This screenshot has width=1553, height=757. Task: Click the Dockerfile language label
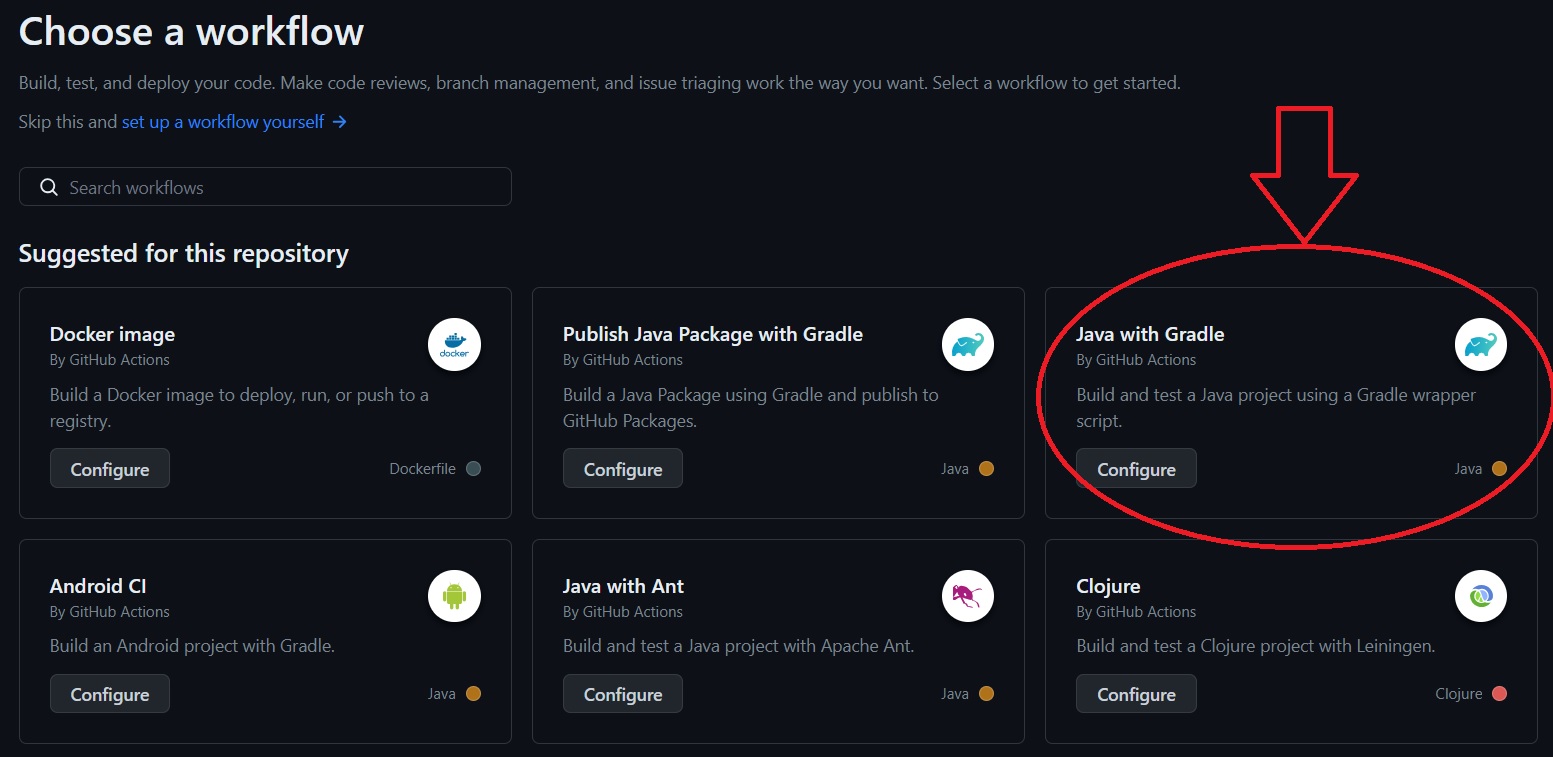tap(422, 468)
